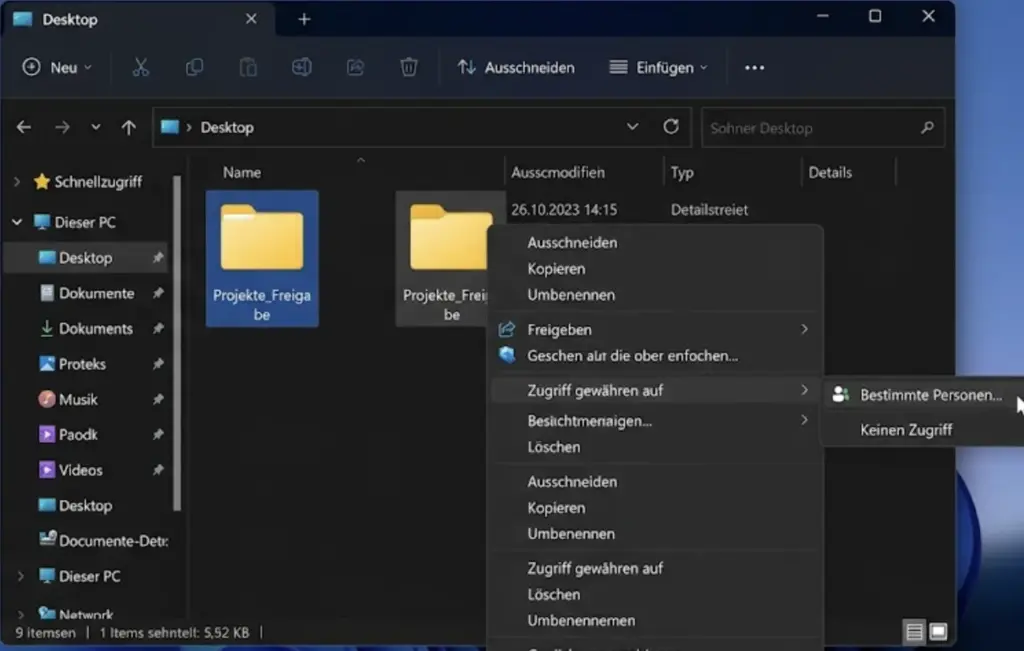Click the pin icon beside Proteks
The width and height of the screenshot is (1024, 651).
pyautogui.click(x=158, y=364)
